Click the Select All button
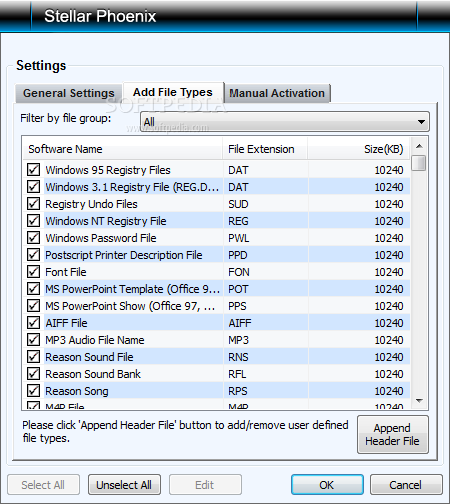 point(43,485)
